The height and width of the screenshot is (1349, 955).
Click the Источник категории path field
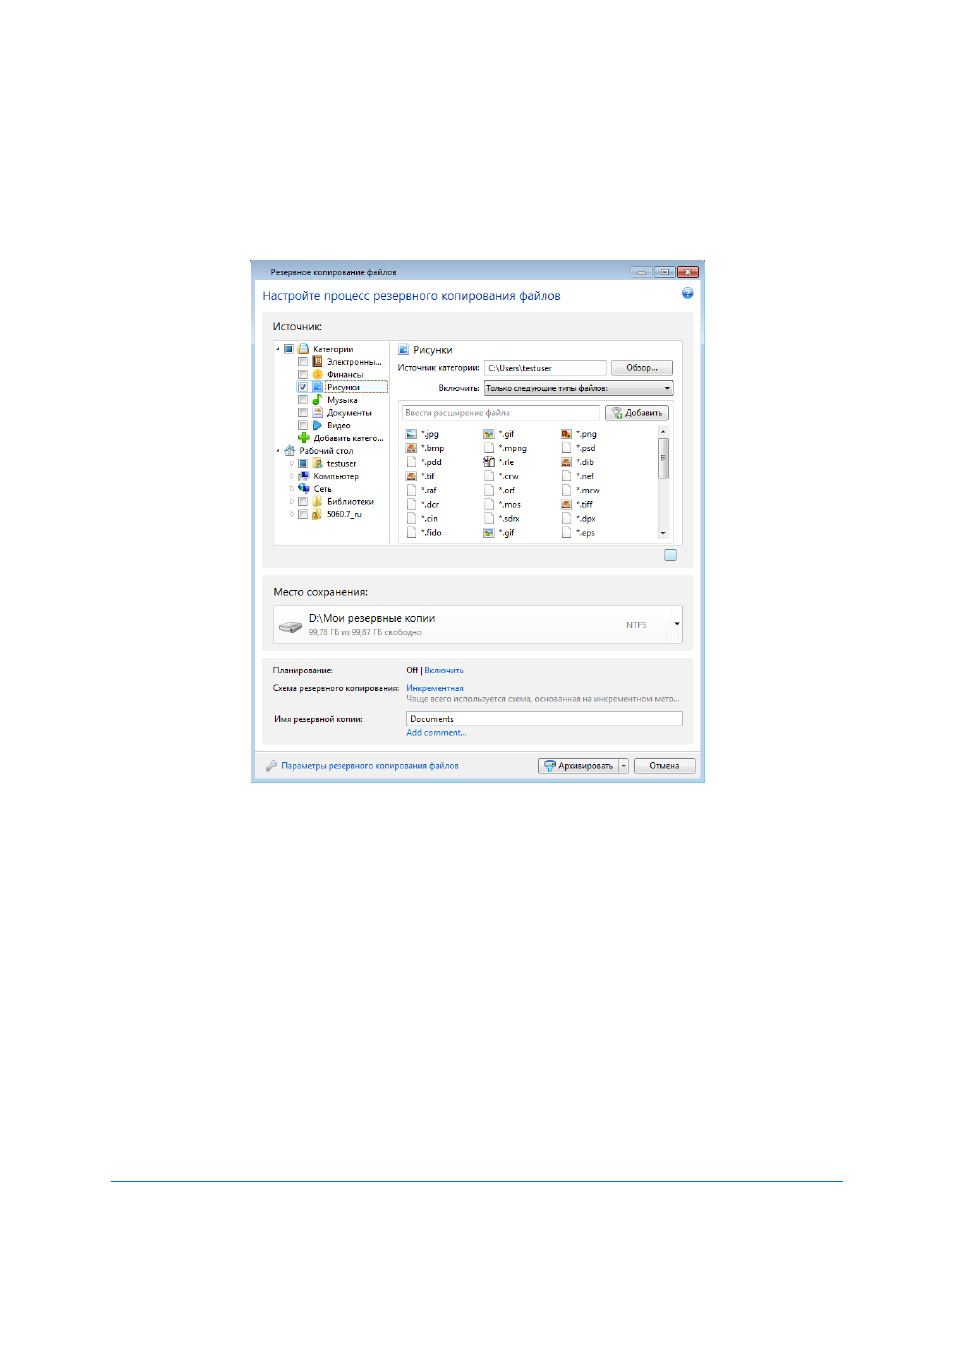tap(545, 368)
